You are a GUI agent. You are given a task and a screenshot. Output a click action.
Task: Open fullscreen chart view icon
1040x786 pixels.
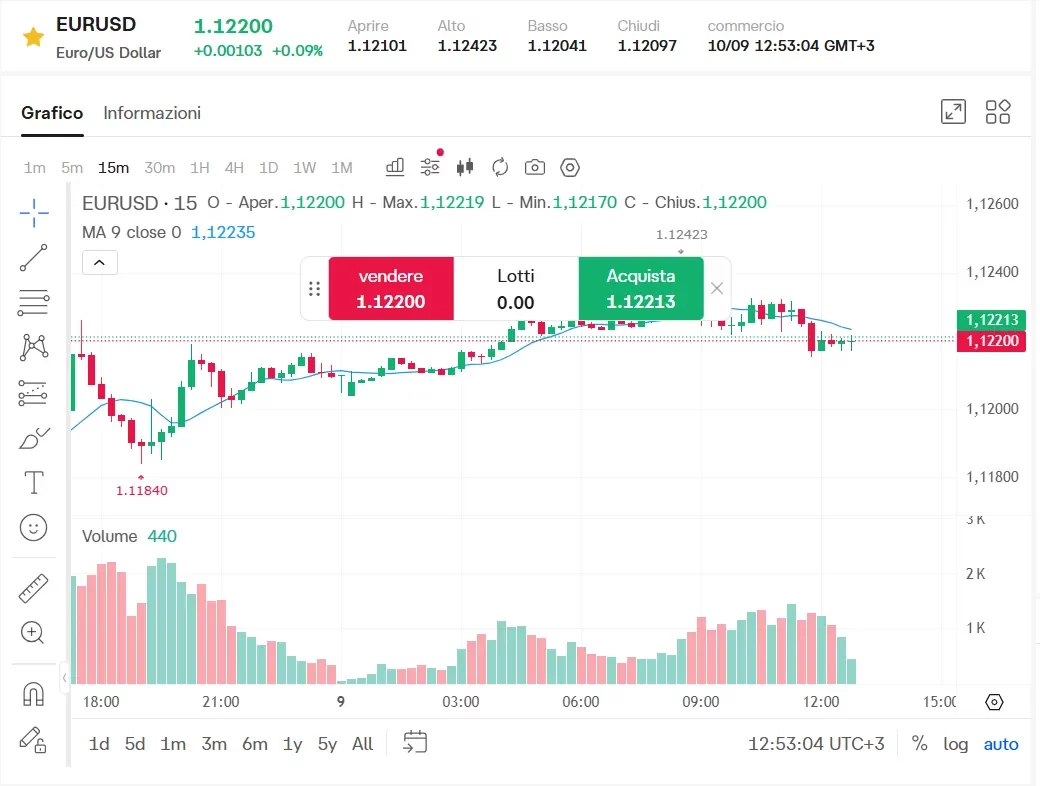(953, 111)
